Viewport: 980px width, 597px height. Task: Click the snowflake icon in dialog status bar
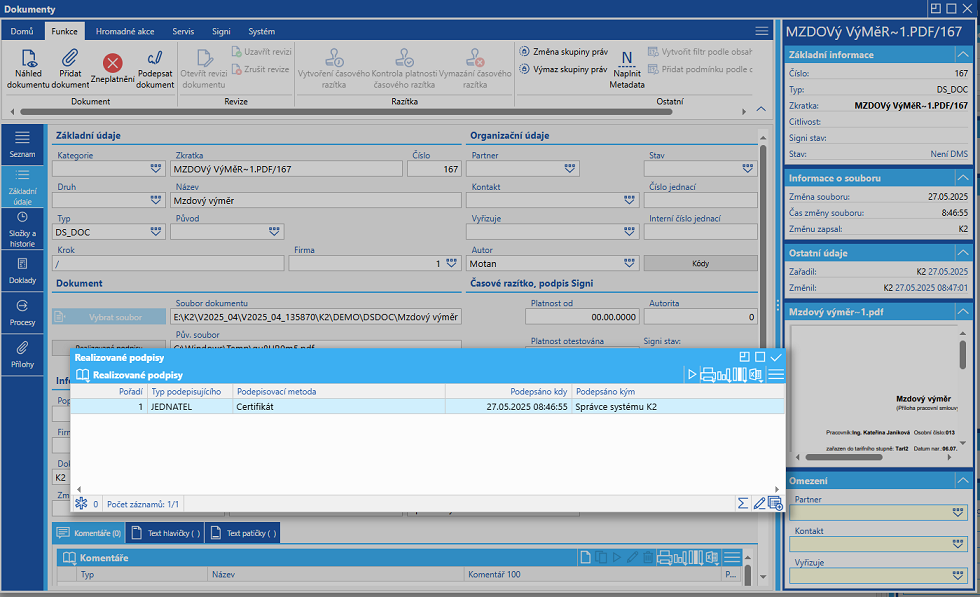pyautogui.click(x=81, y=503)
